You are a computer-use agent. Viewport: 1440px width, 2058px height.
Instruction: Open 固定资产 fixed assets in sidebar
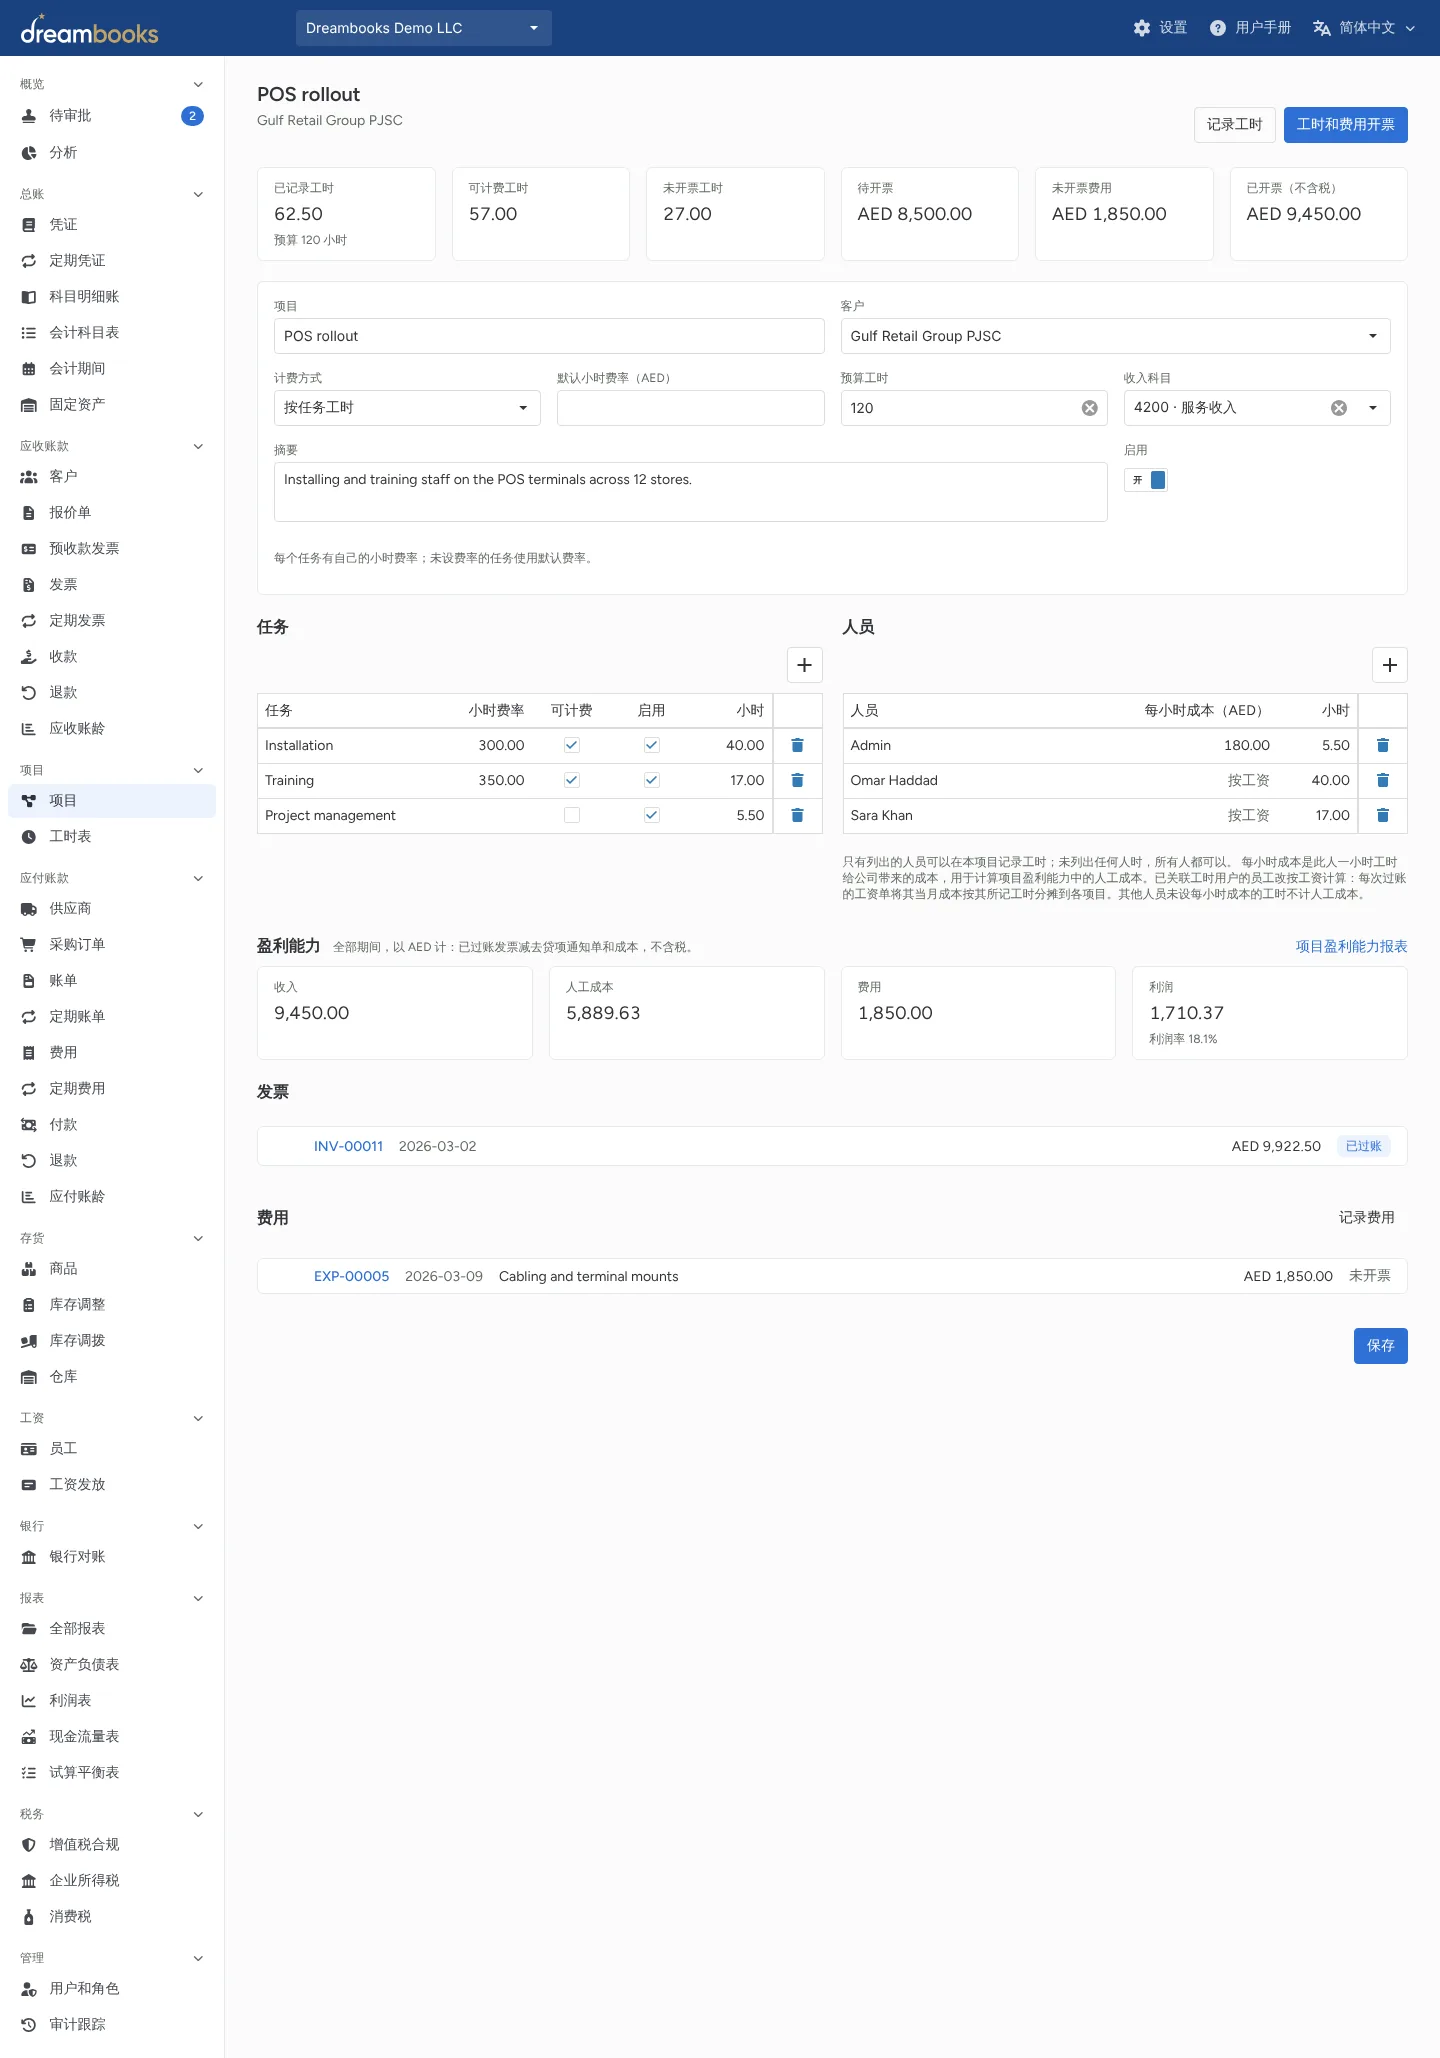112,404
